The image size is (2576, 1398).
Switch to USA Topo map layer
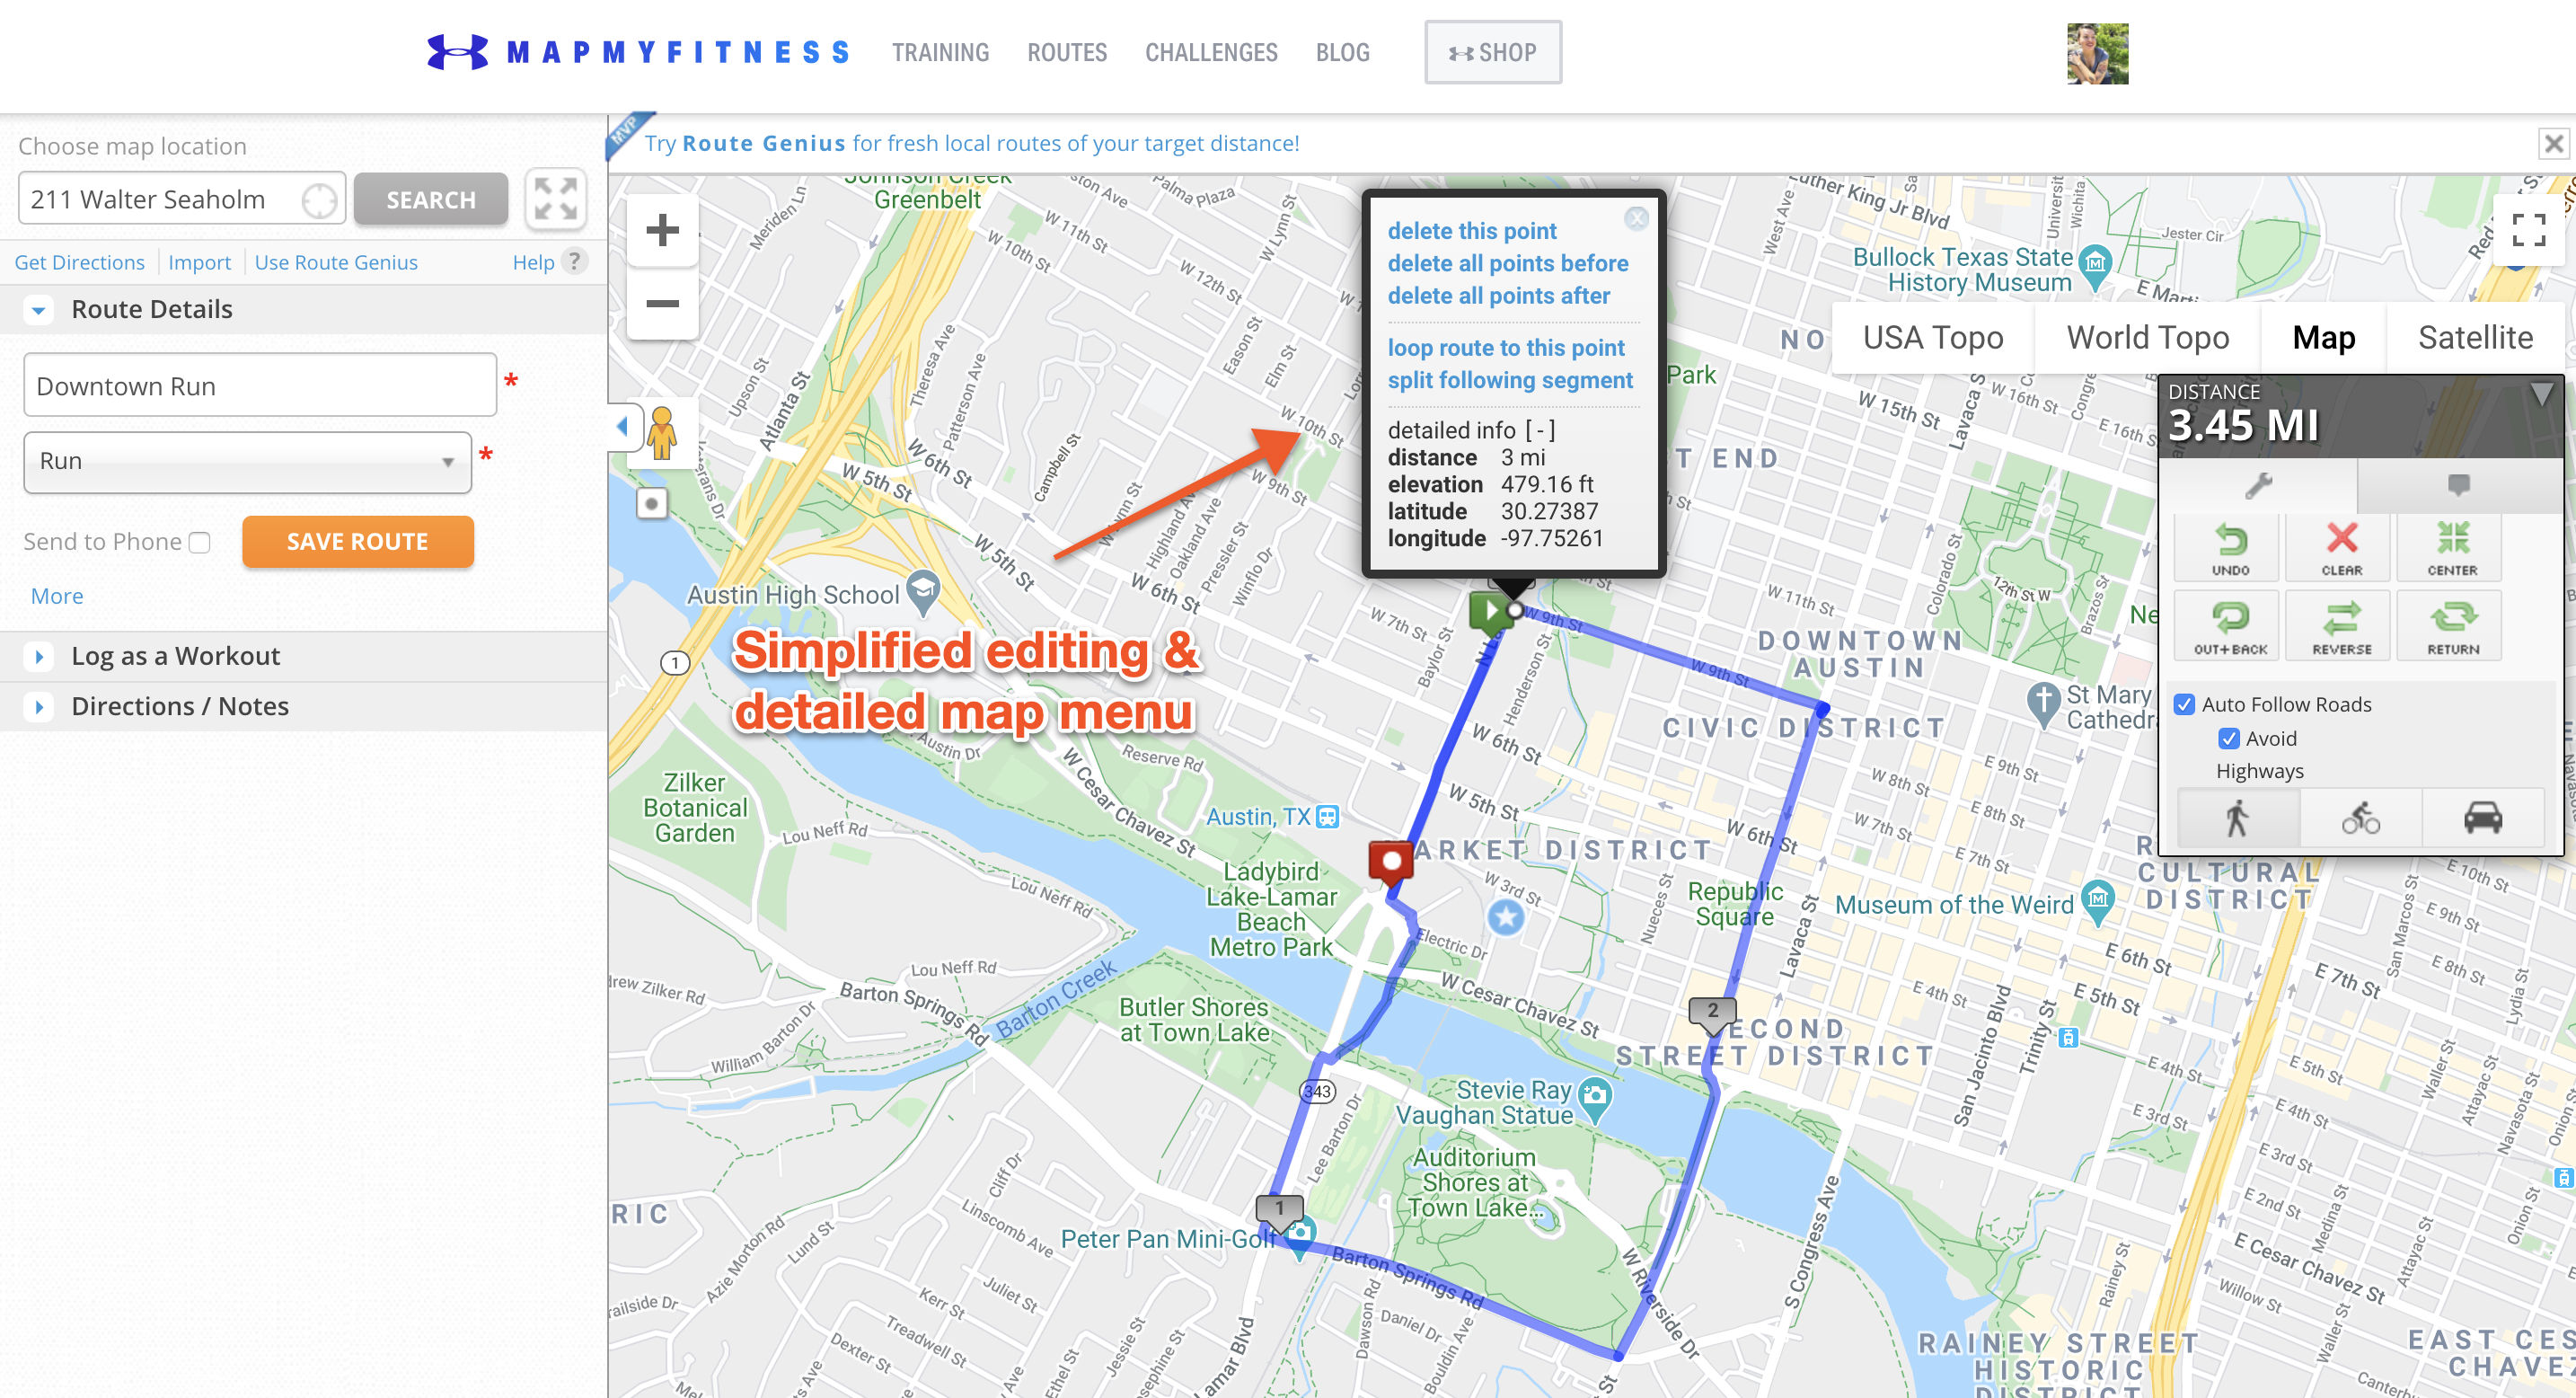1932,338
